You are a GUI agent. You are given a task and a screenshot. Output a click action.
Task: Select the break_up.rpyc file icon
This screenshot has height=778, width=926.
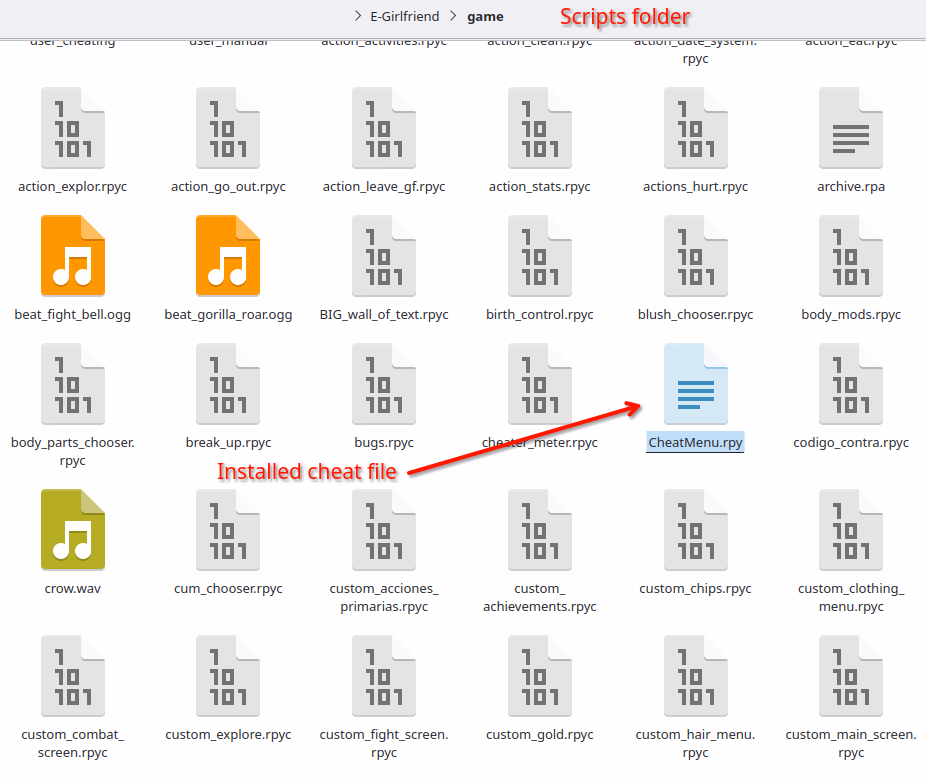[228, 384]
